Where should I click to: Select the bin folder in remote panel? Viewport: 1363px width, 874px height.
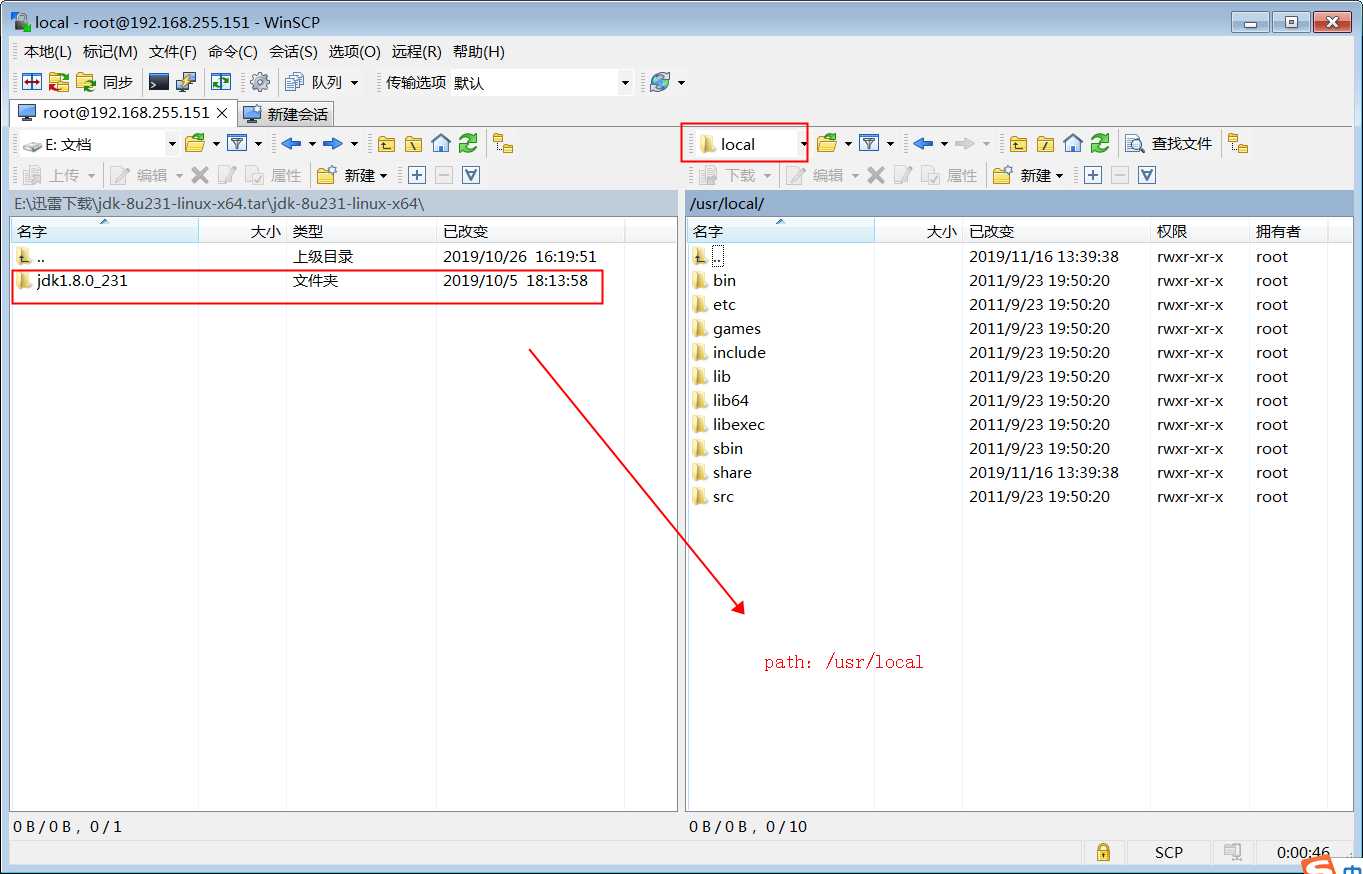[x=725, y=281]
